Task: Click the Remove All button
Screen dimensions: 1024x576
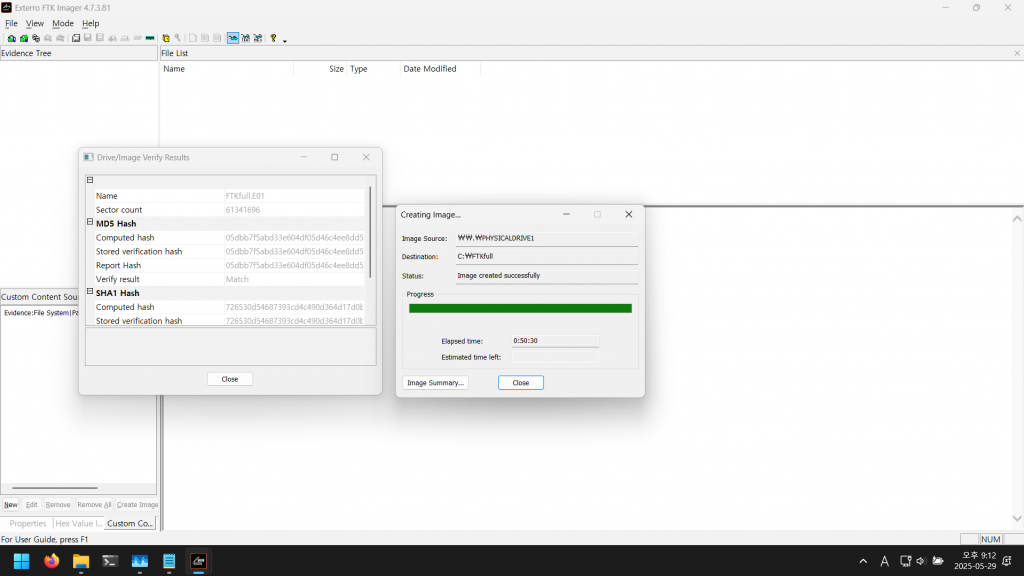Action: [x=94, y=505]
